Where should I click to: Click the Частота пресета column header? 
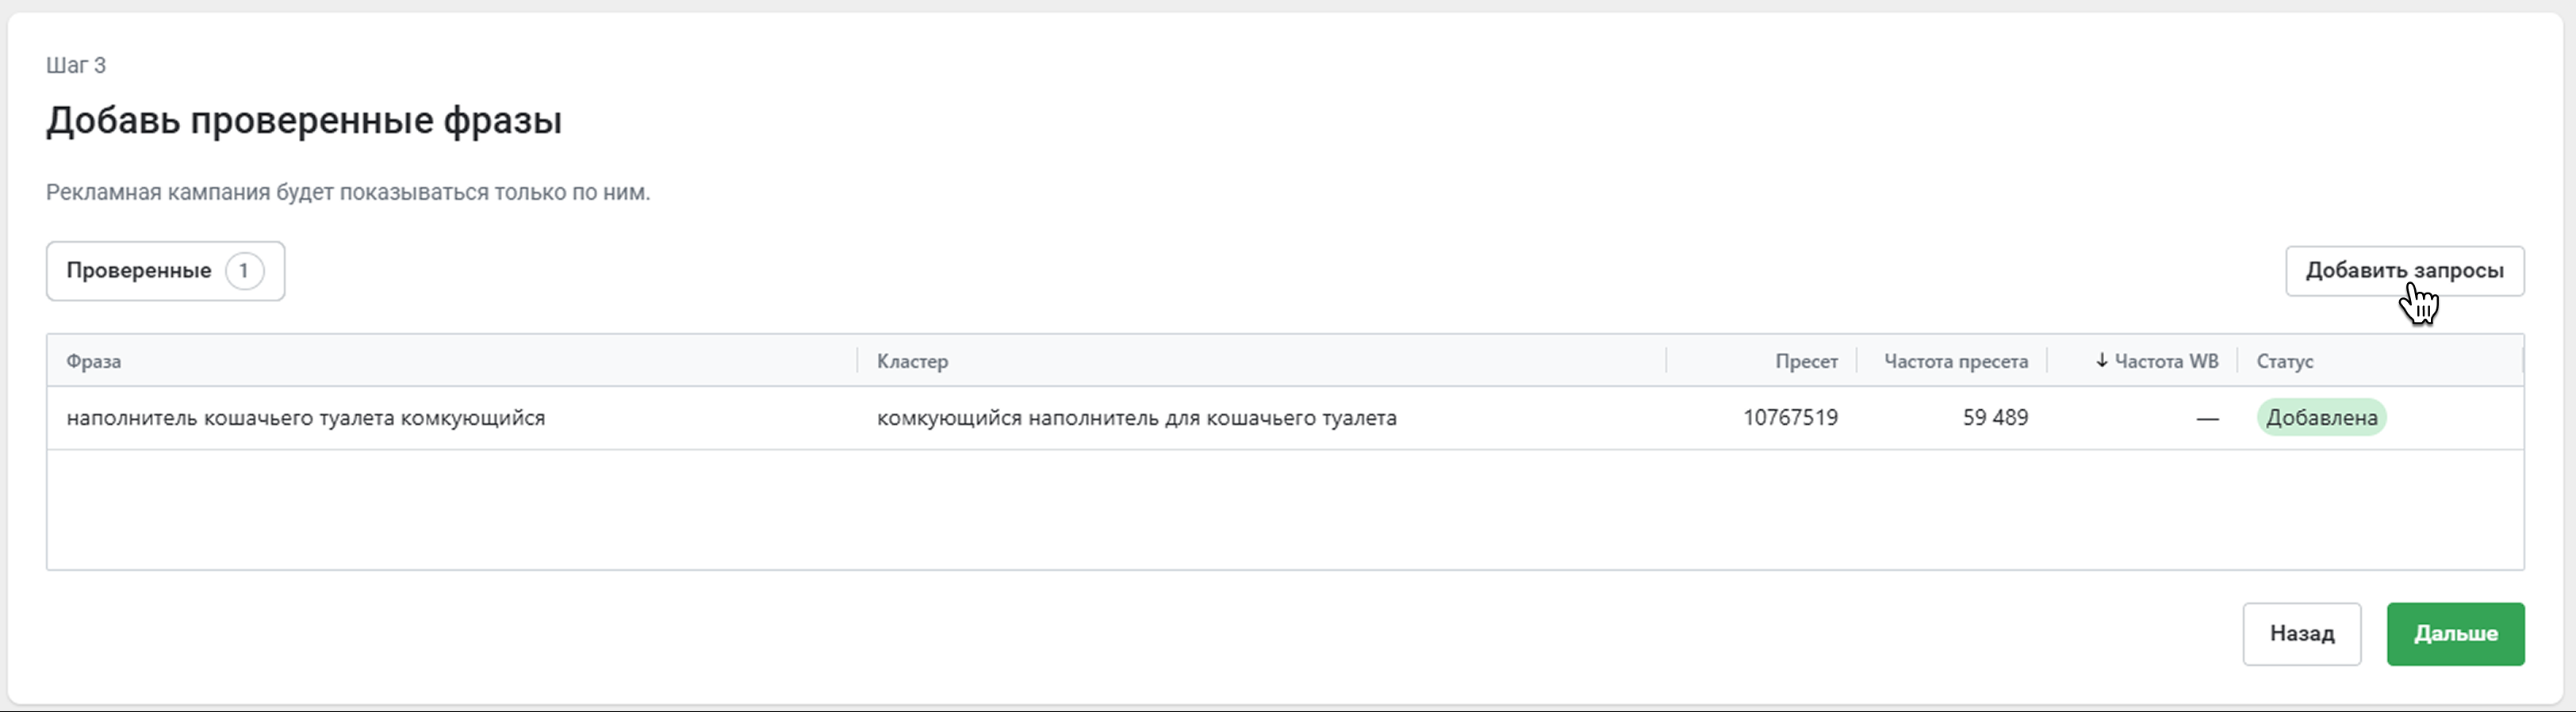click(x=1956, y=361)
